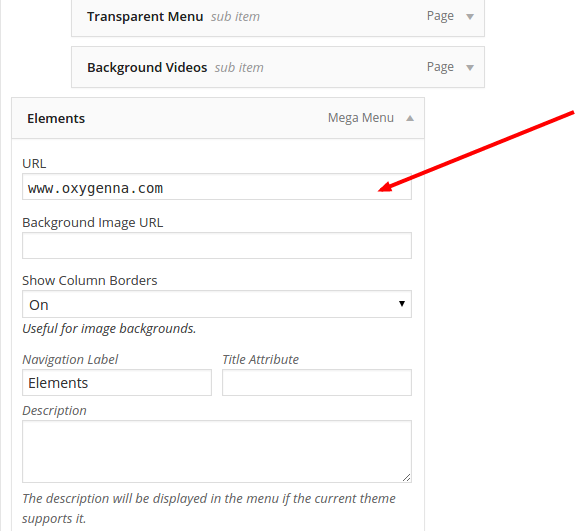Click the Show Column Borders label

[x=90, y=280]
